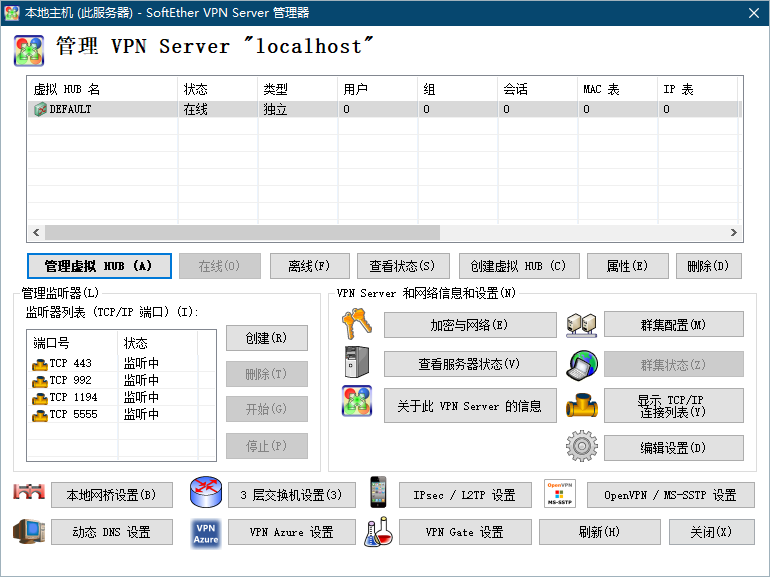Click the hub list scroll right arrow
Image resolution: width=770 pixels, height=577 pixels.
[734, 232]
